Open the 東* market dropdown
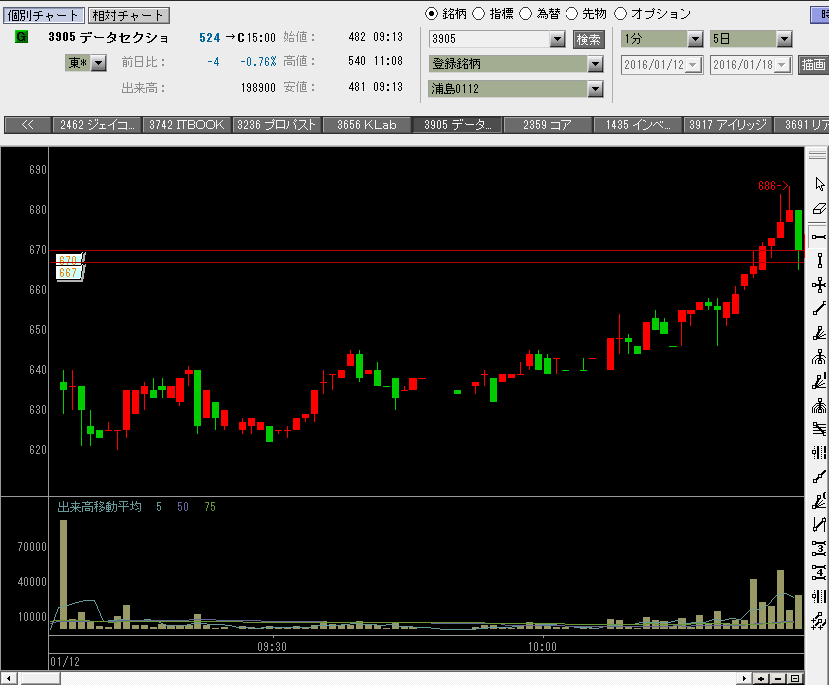The image size is (829, 685). click(98, 63)
